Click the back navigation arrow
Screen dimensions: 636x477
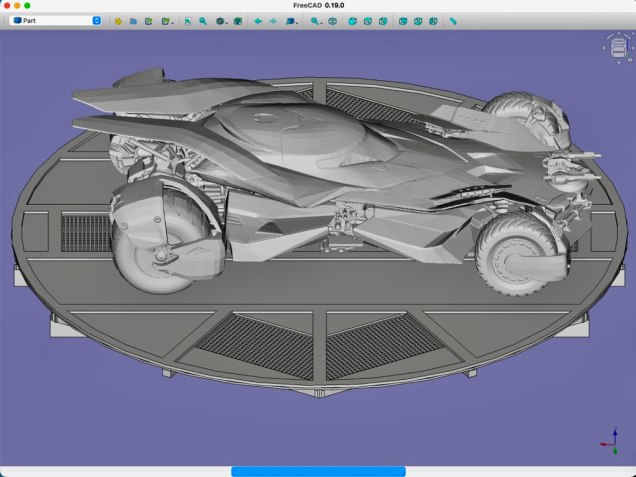(258, 20)
